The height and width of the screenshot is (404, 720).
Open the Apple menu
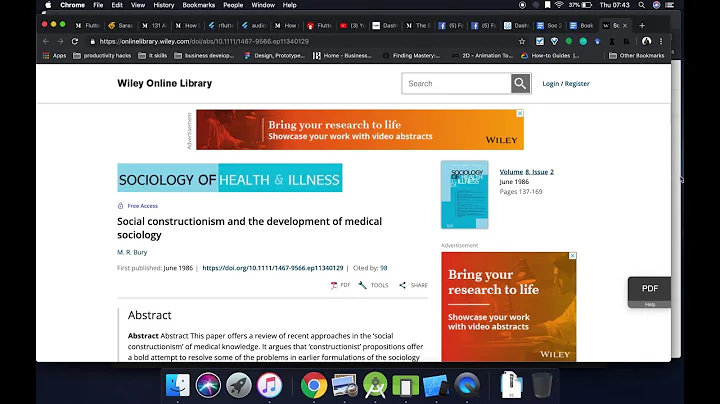48,5
